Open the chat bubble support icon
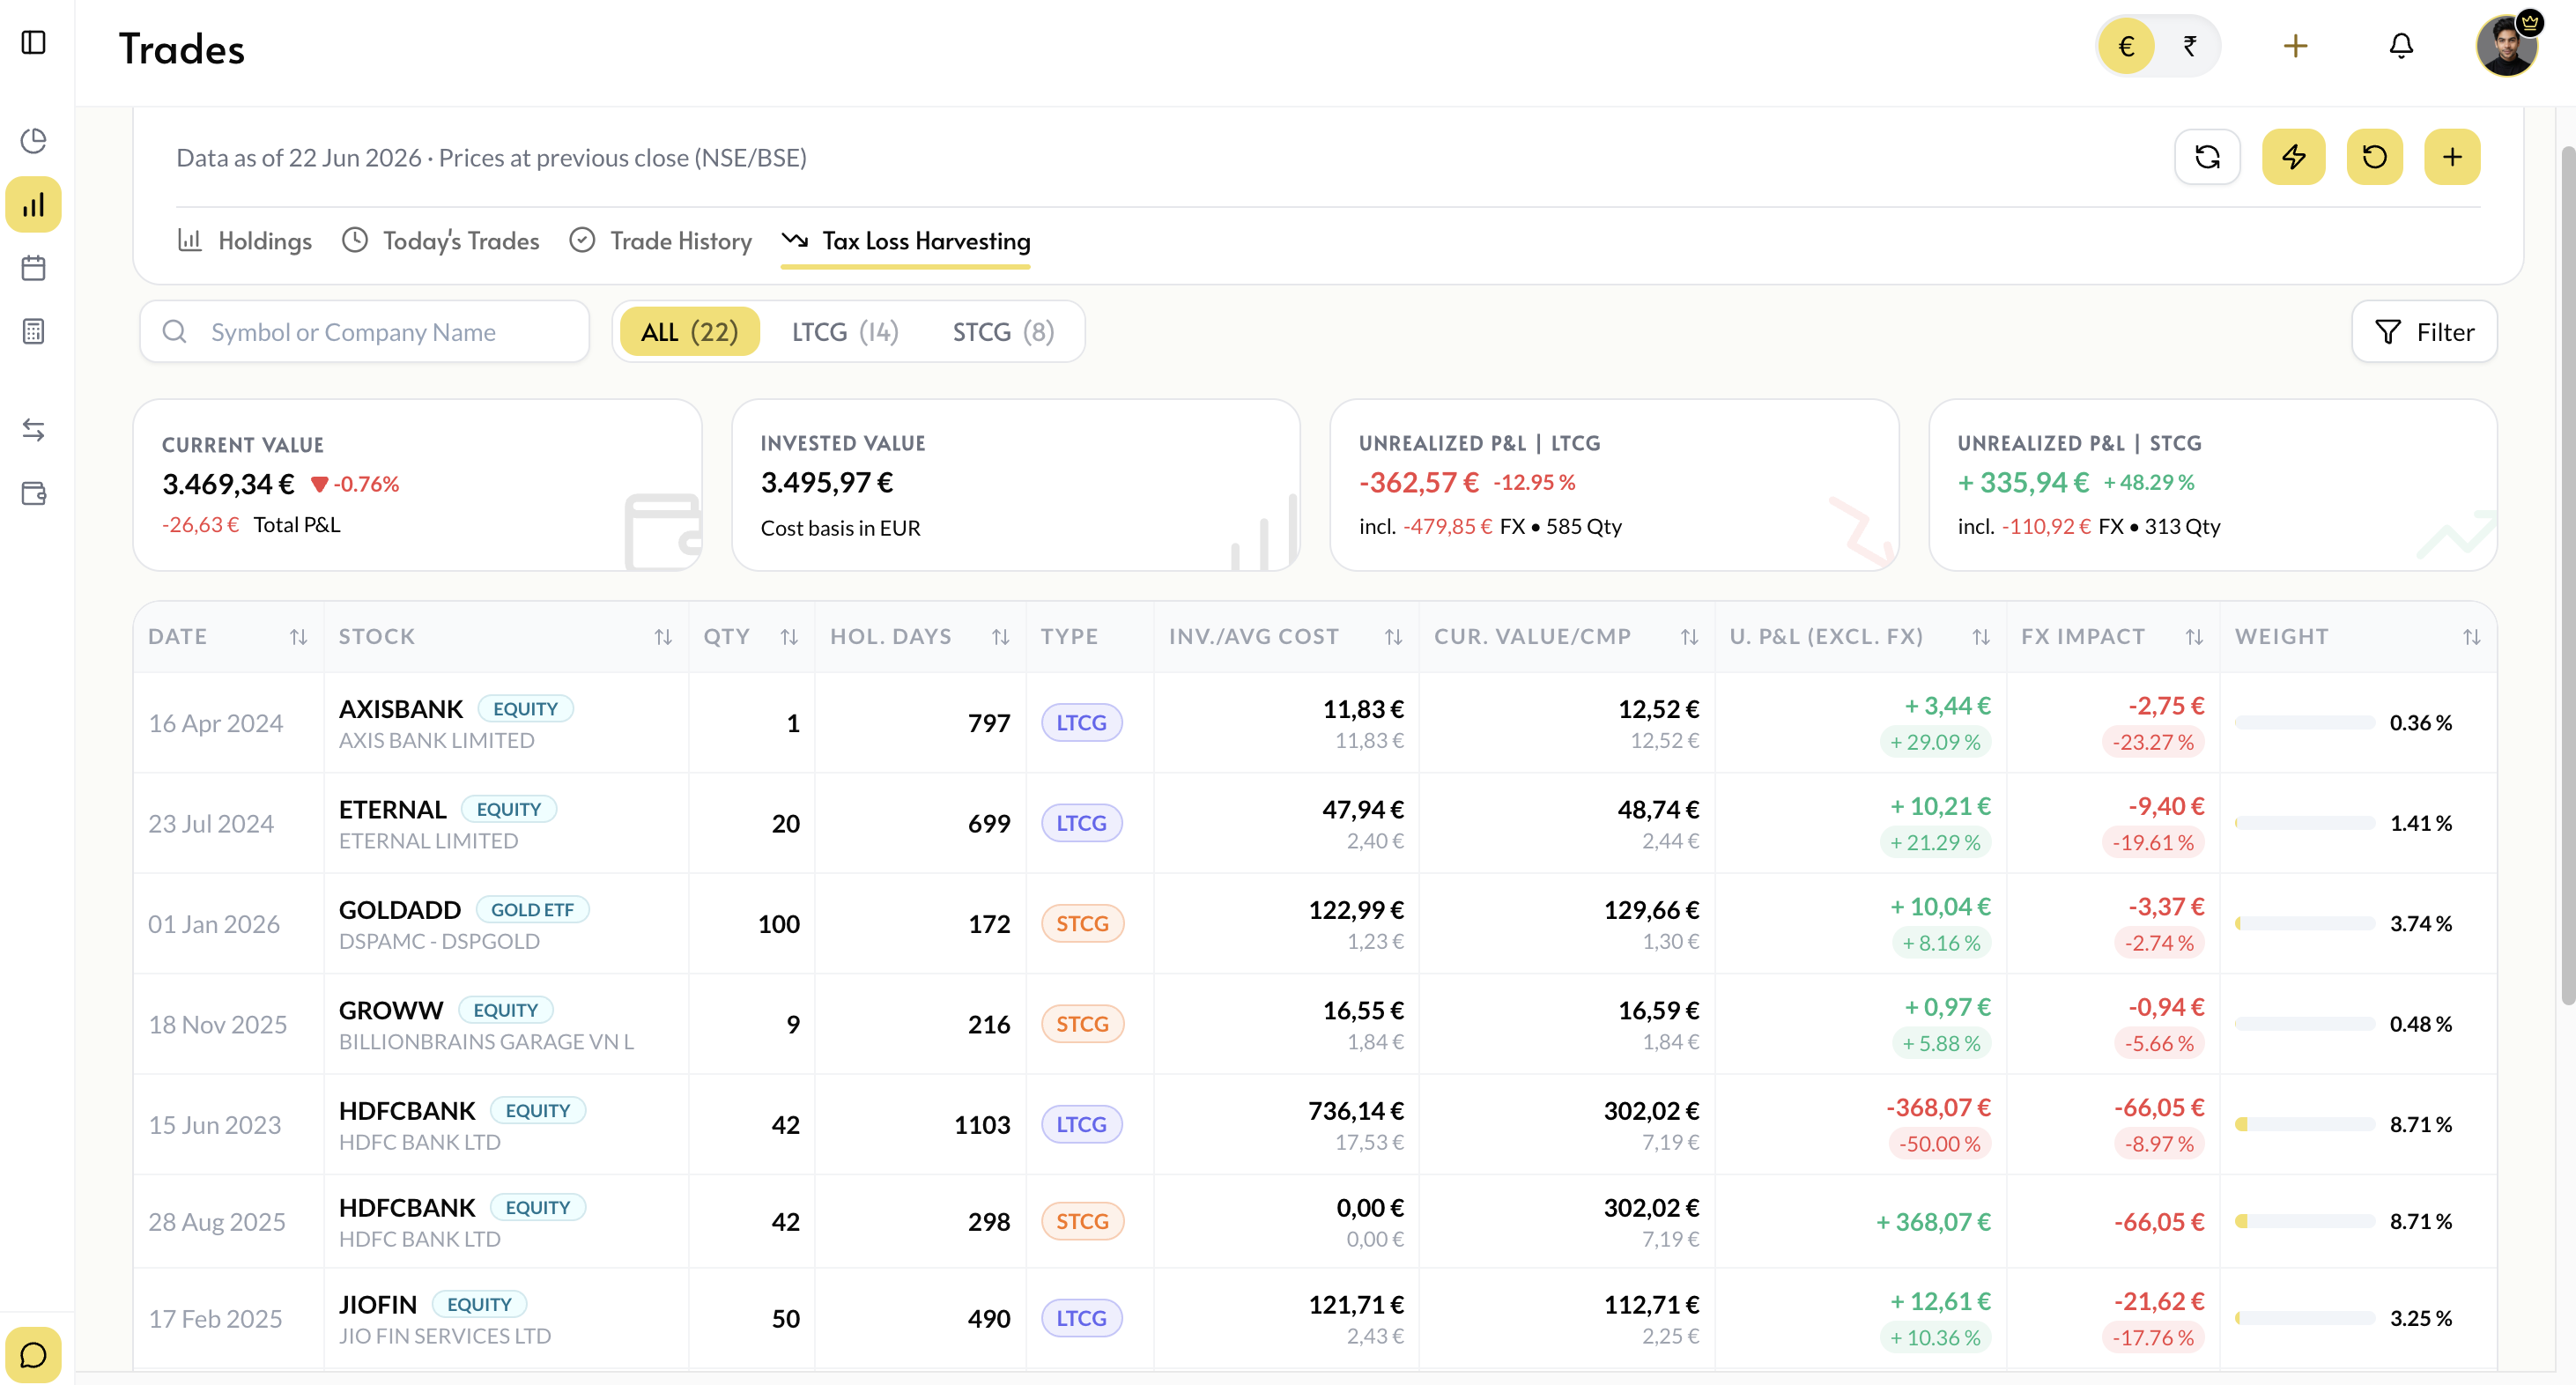The image size is (2576, 1385). click(34, 1355)
